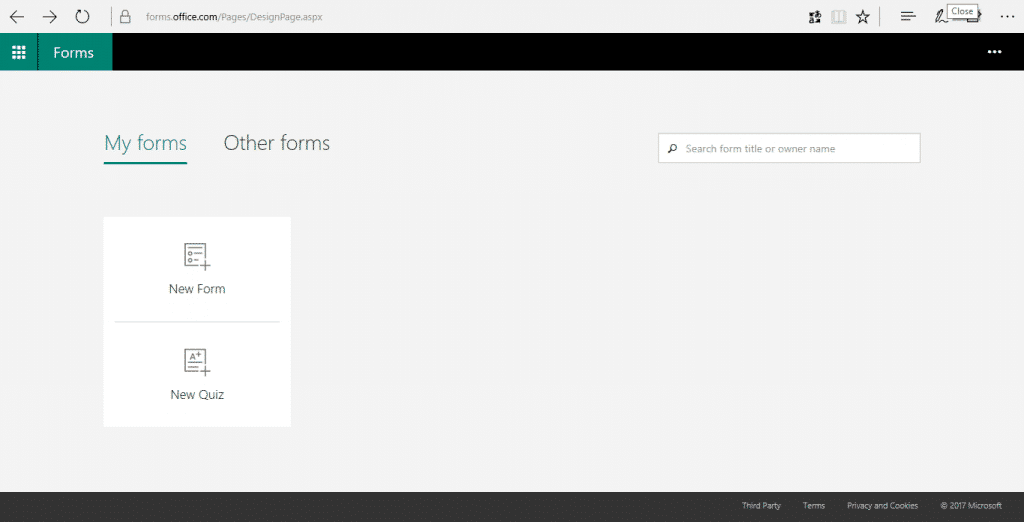This screenshot has height=522, width=1024.
Task: Click the translate page icon
Action: (815, 17)
